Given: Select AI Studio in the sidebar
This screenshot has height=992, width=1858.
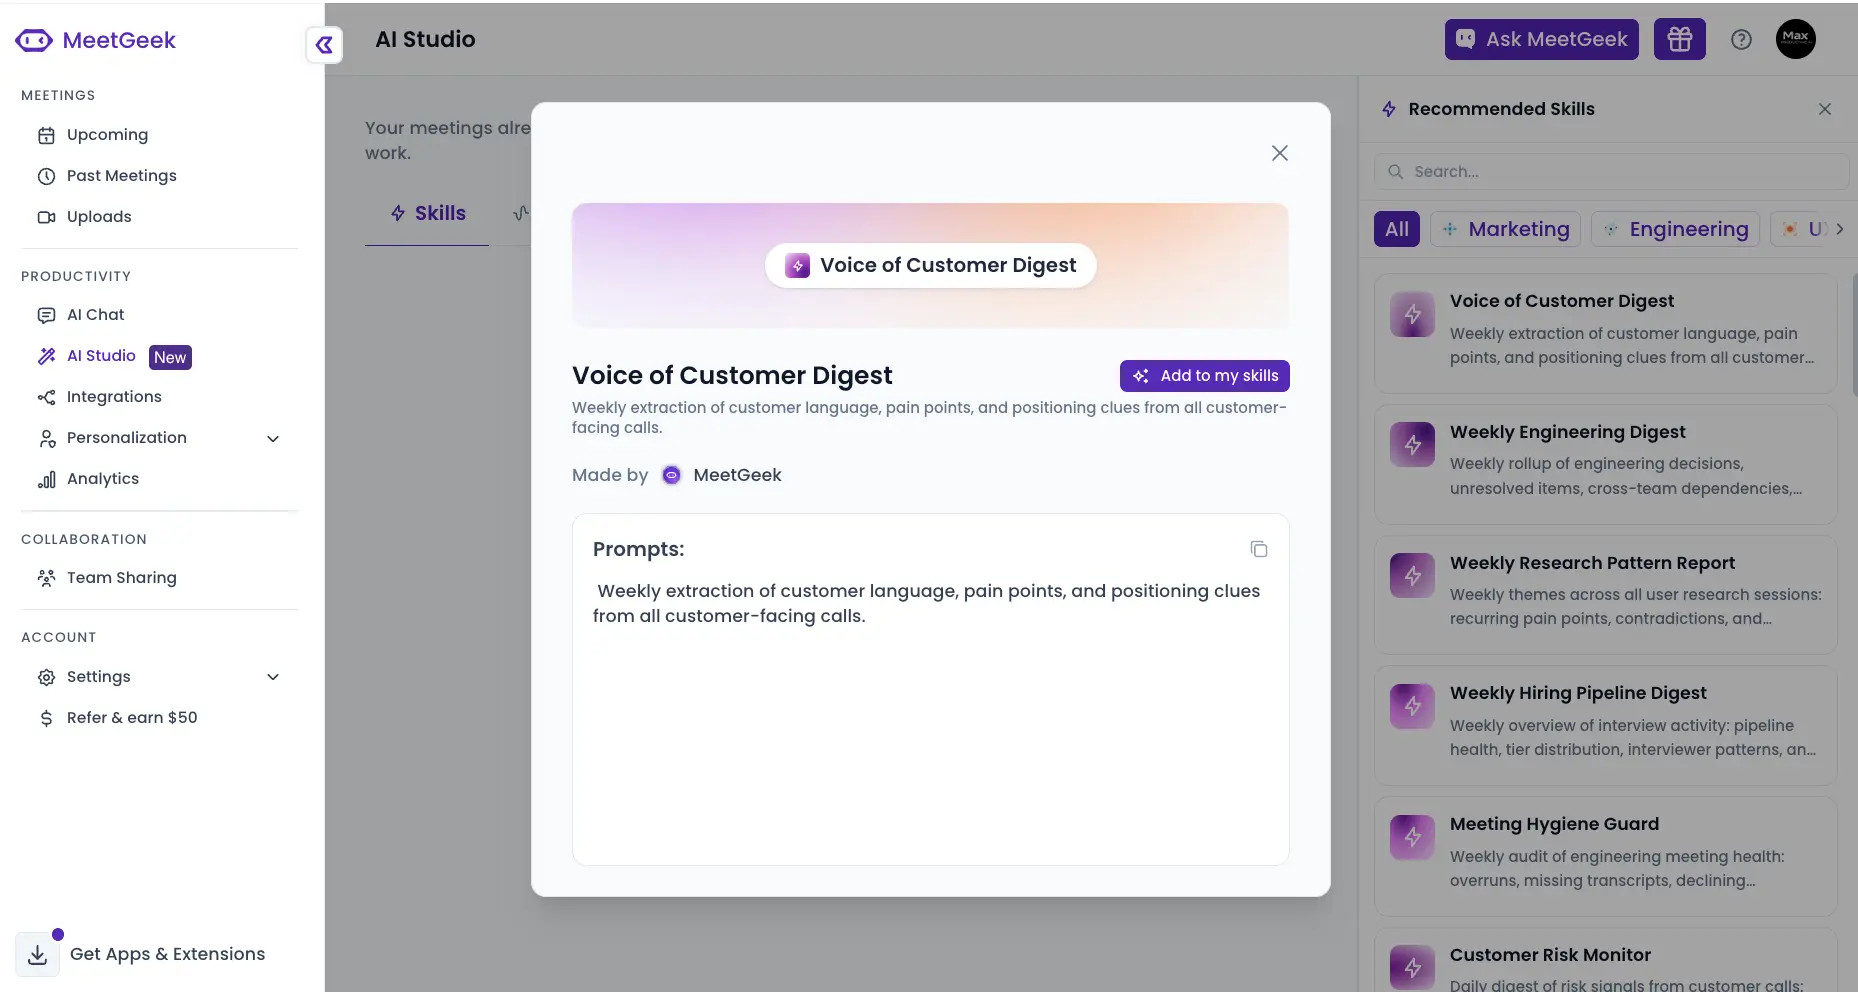Looking at the screenshot, I should click(x=101, y=356).
